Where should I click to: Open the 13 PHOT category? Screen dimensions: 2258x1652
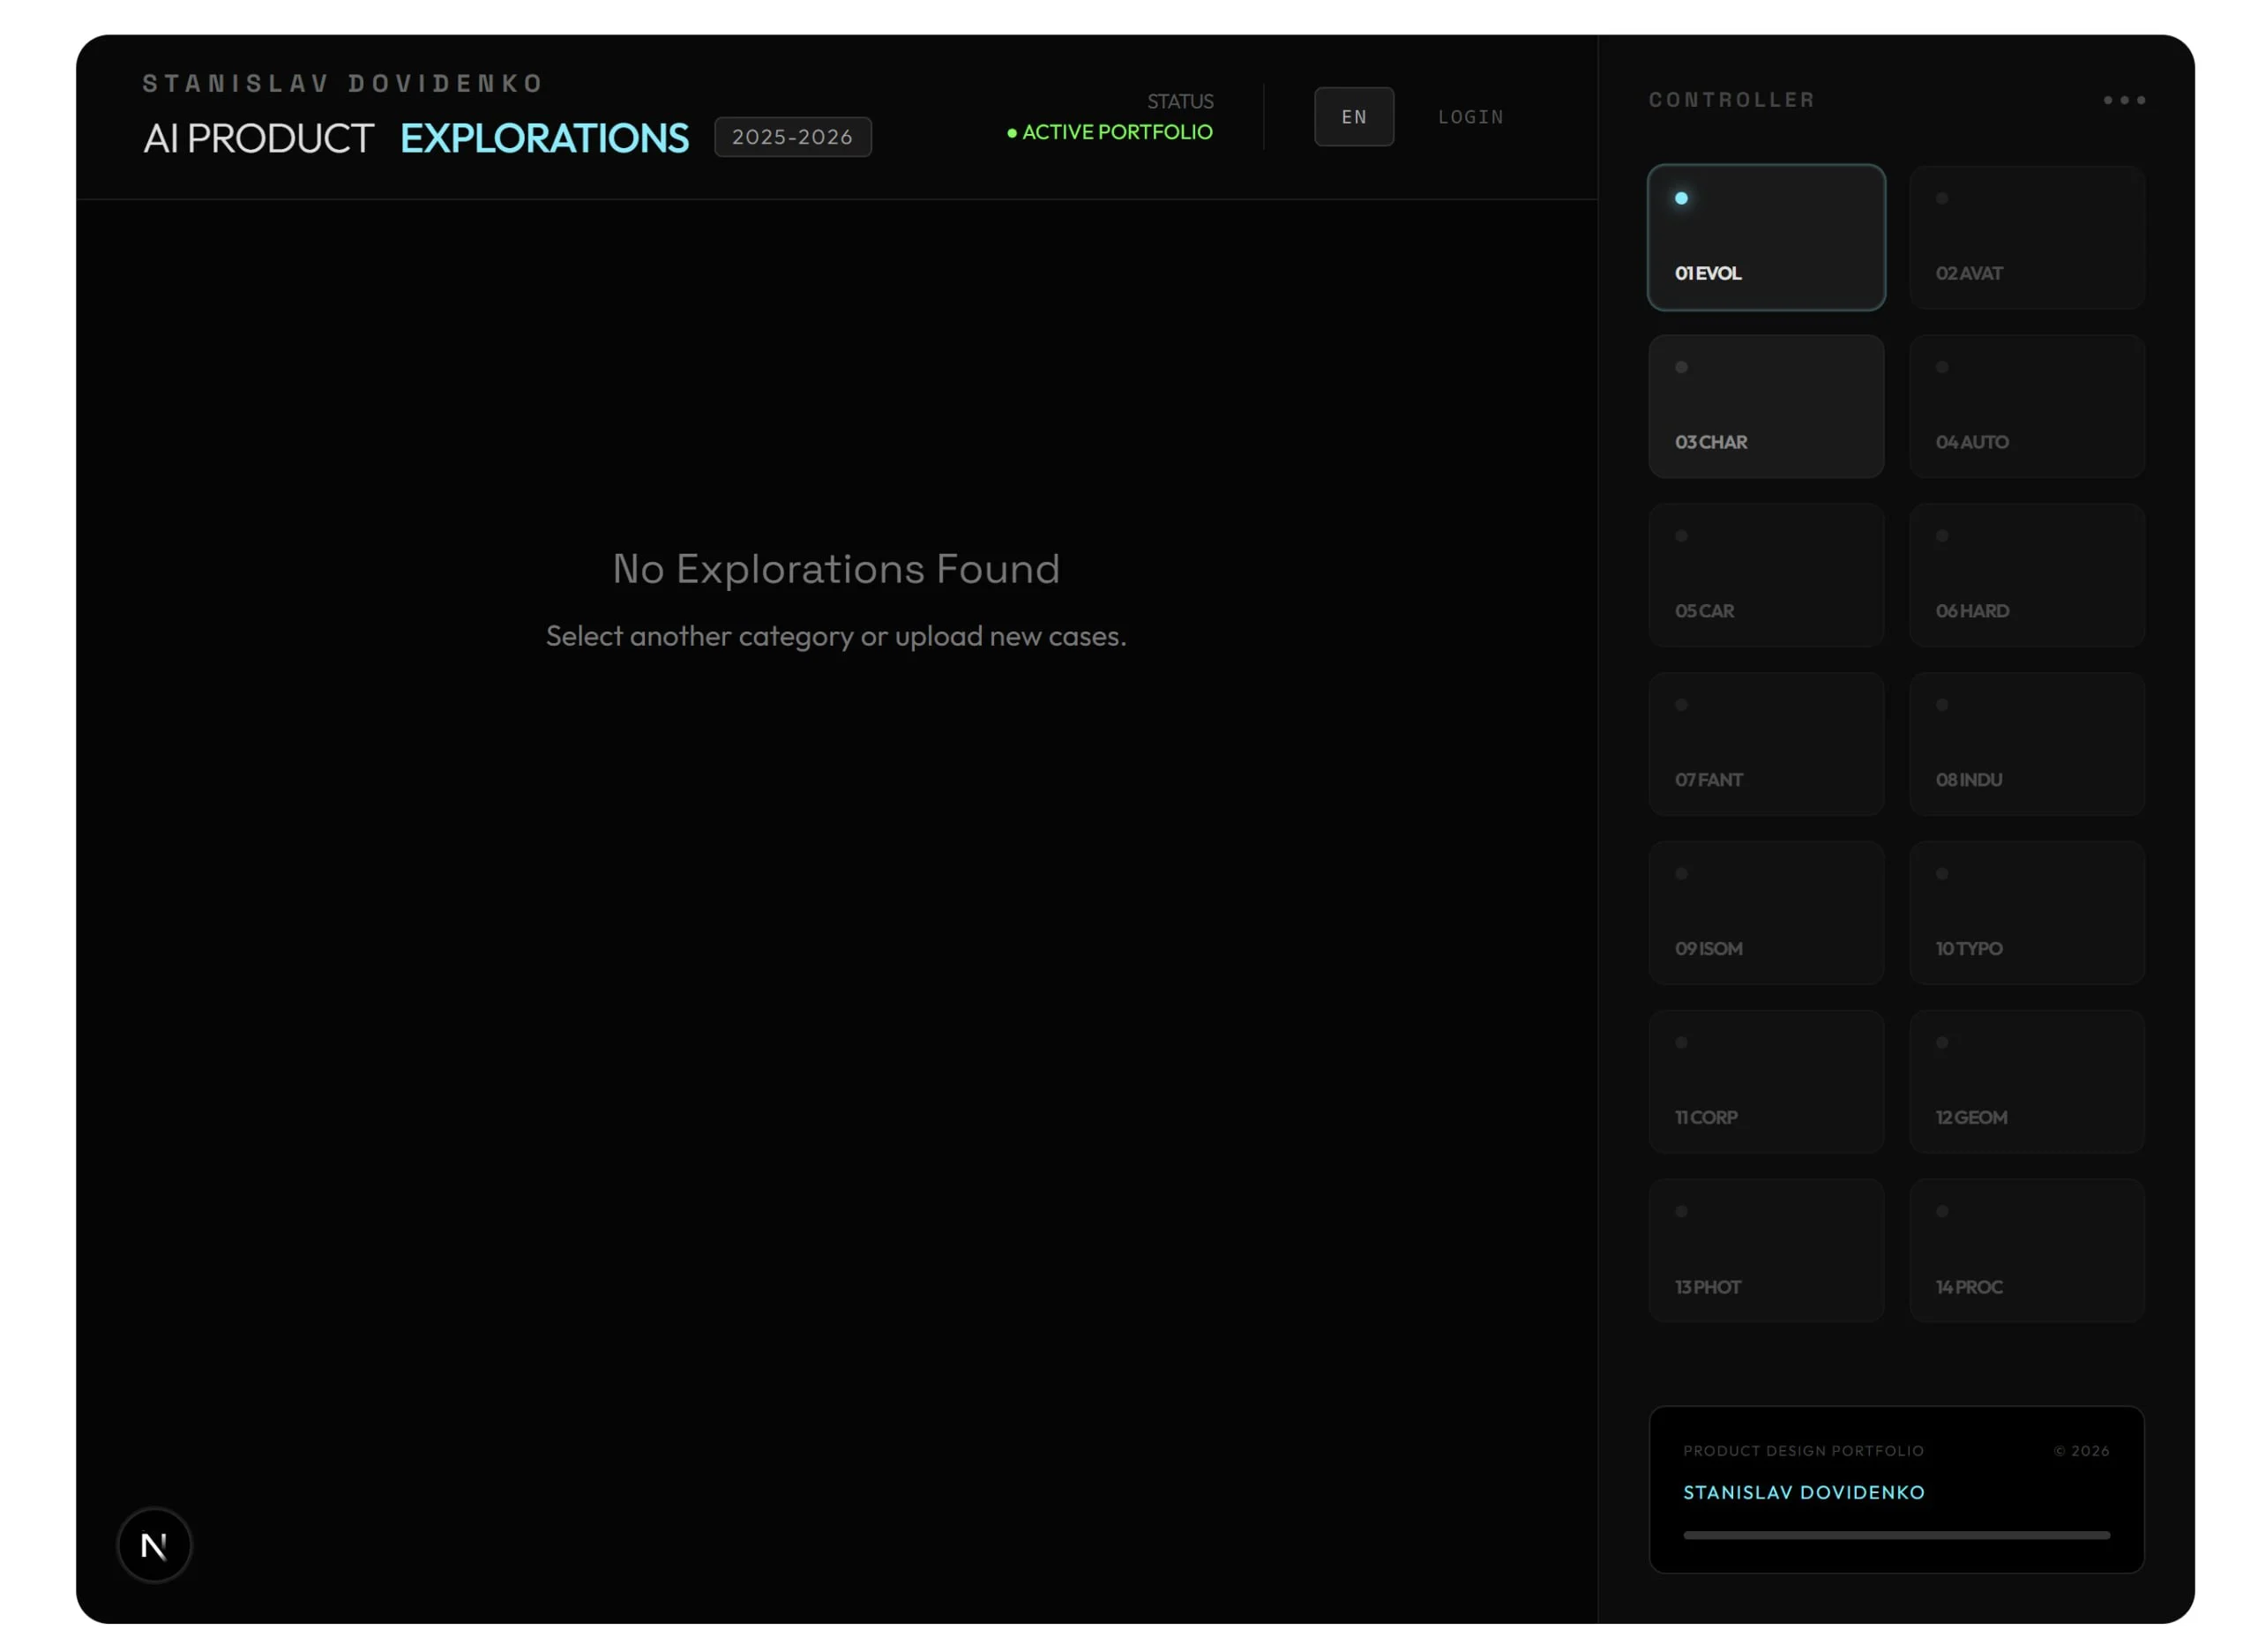[x=1766, y=1251]
